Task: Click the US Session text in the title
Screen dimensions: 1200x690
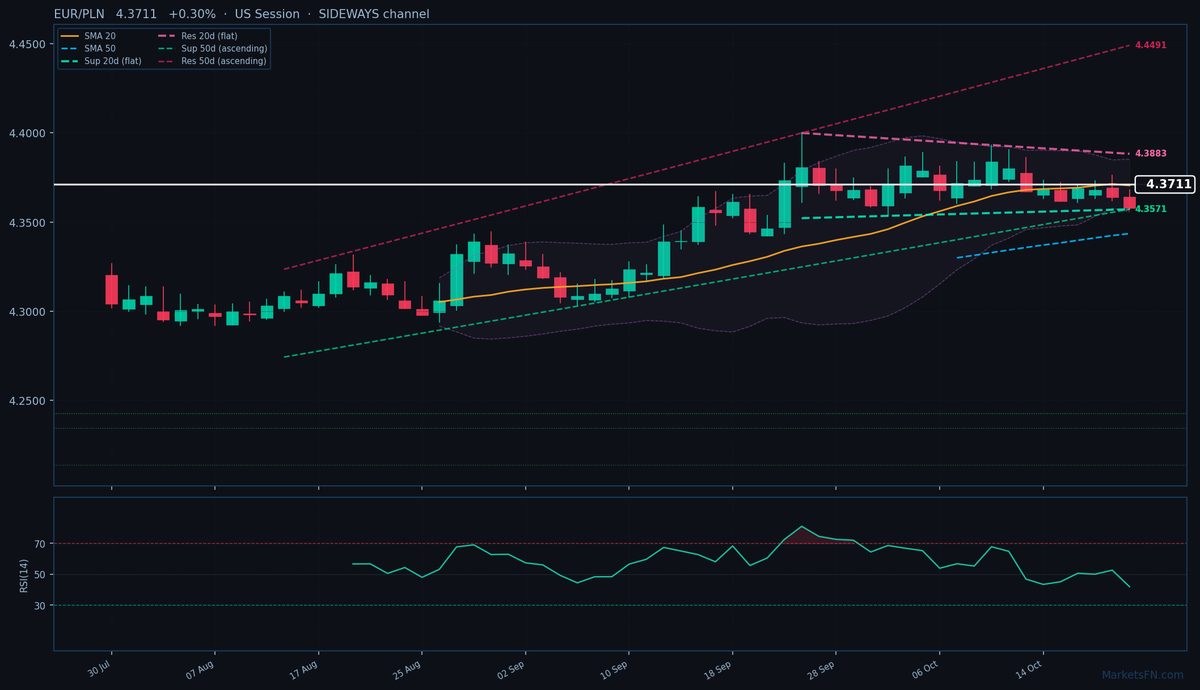Action: click(x=267, y=14)
